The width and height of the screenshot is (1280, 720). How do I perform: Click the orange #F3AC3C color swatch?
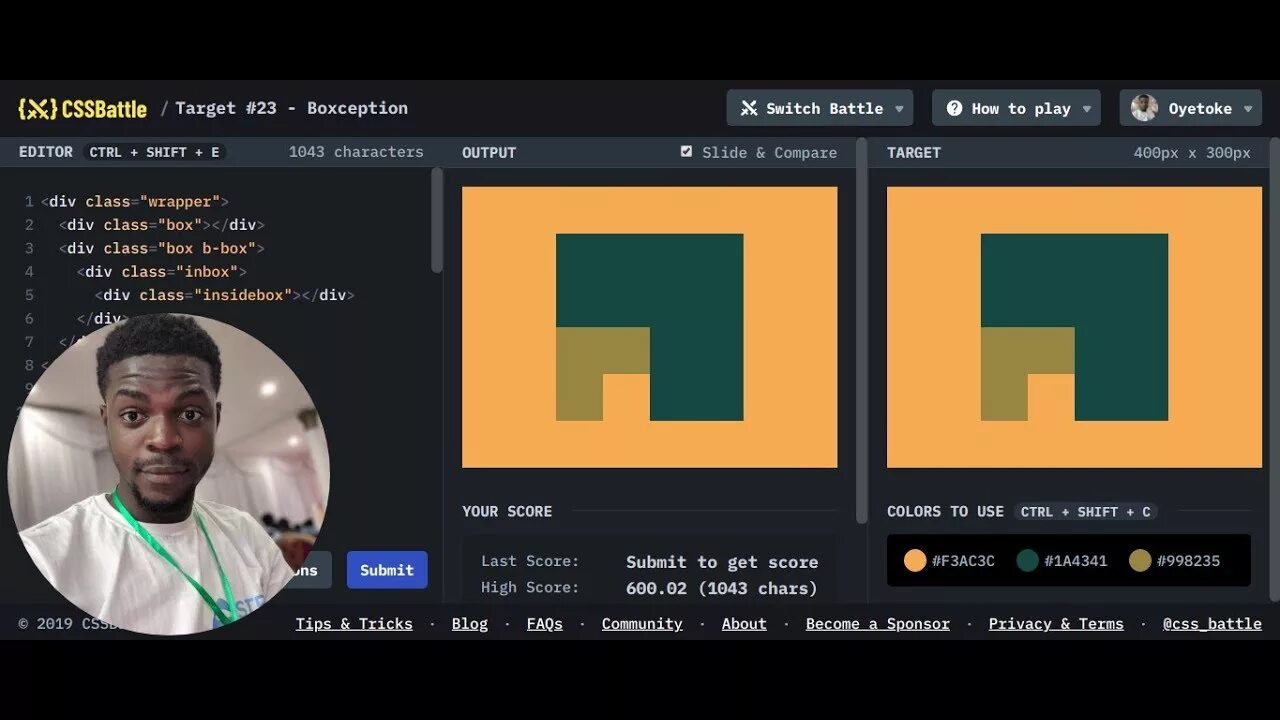tap(915, 561)
